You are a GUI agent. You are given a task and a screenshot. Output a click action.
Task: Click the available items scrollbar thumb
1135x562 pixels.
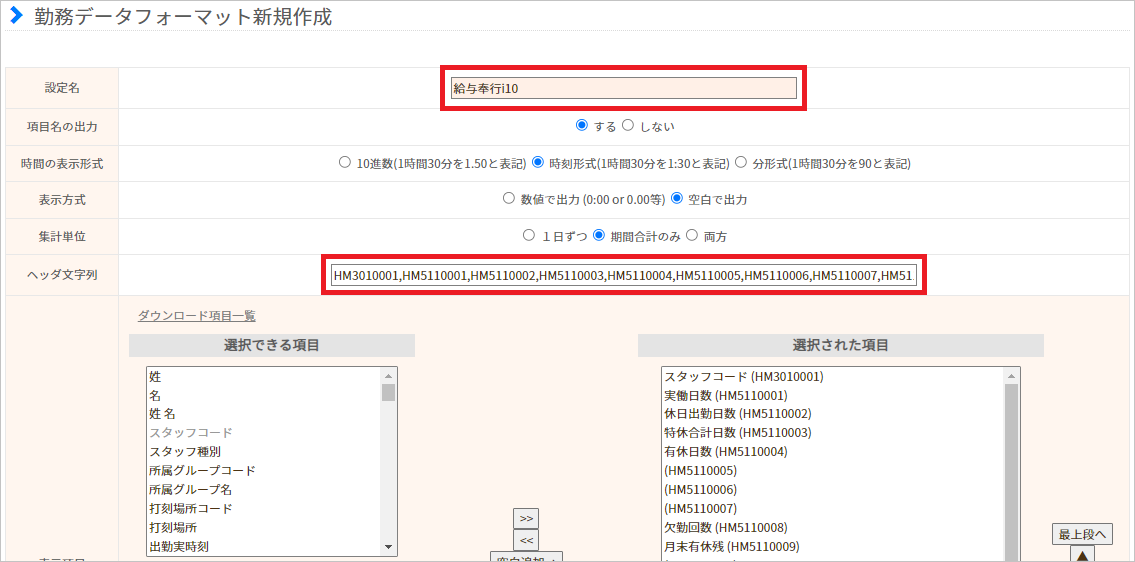click(389, 393)
